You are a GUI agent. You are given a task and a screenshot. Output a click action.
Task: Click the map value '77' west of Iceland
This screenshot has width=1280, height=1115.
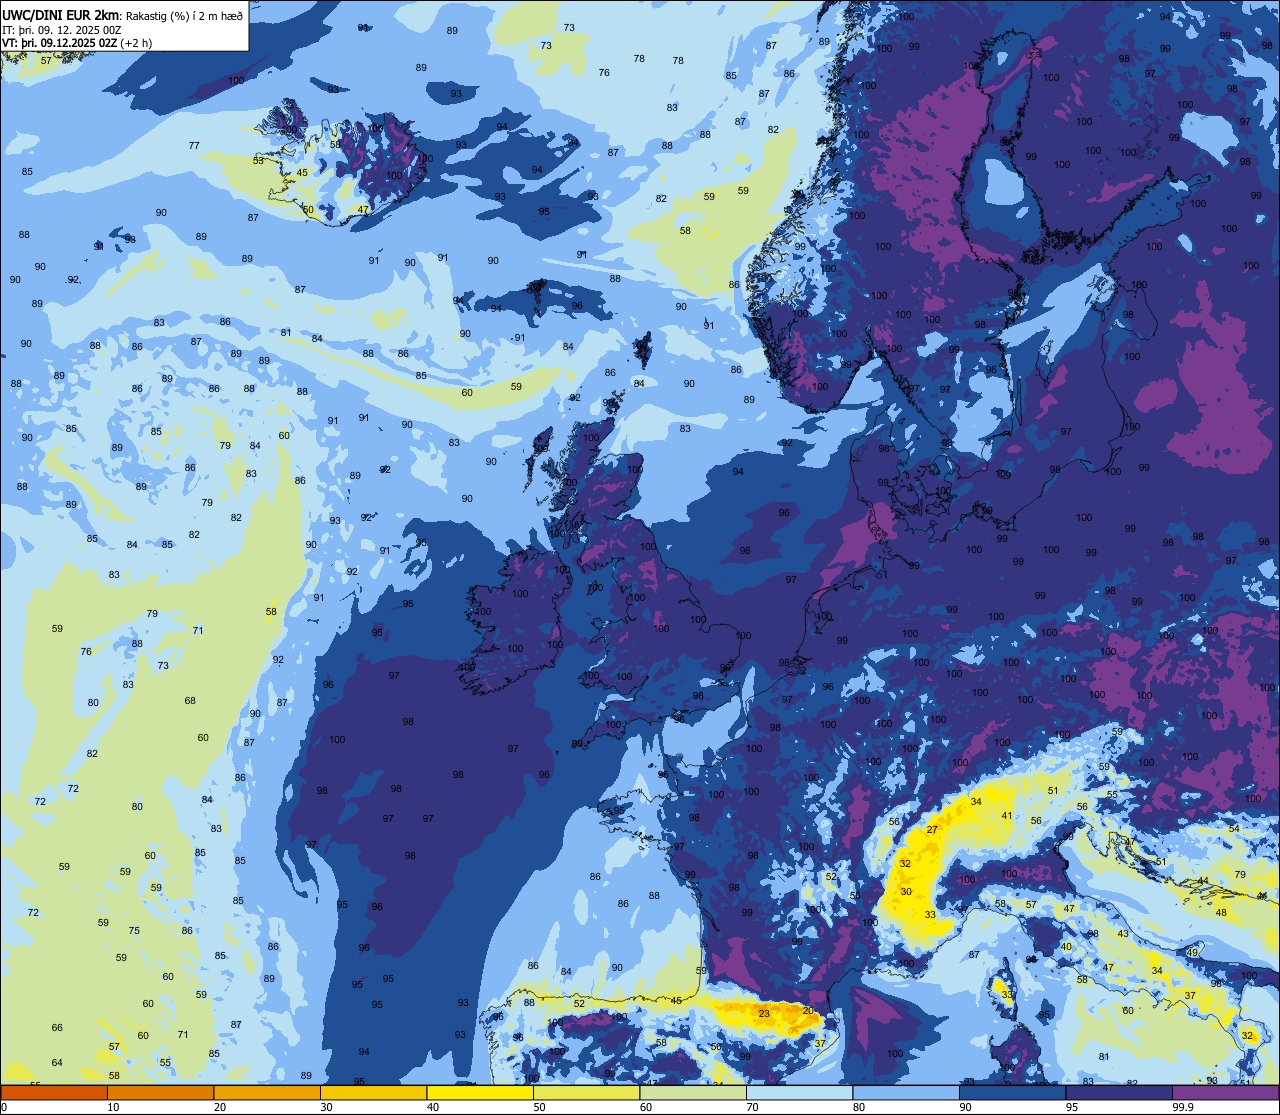point(194,146)
